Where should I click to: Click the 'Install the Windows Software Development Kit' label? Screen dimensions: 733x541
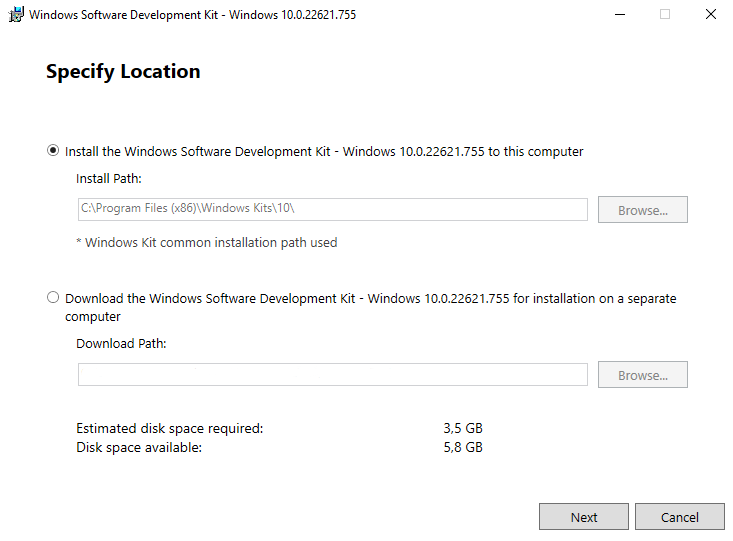point(324,152)
